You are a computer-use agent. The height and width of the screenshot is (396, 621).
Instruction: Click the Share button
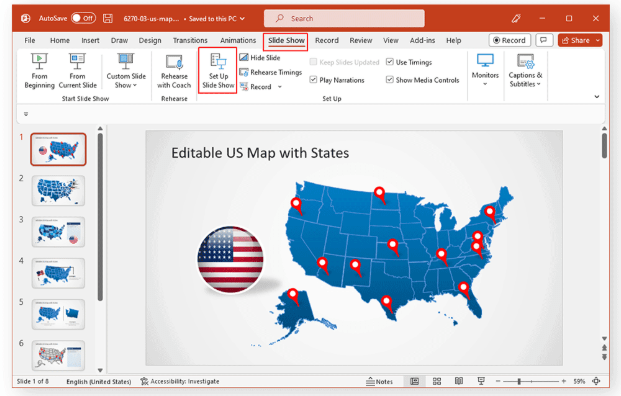[576, 40]
